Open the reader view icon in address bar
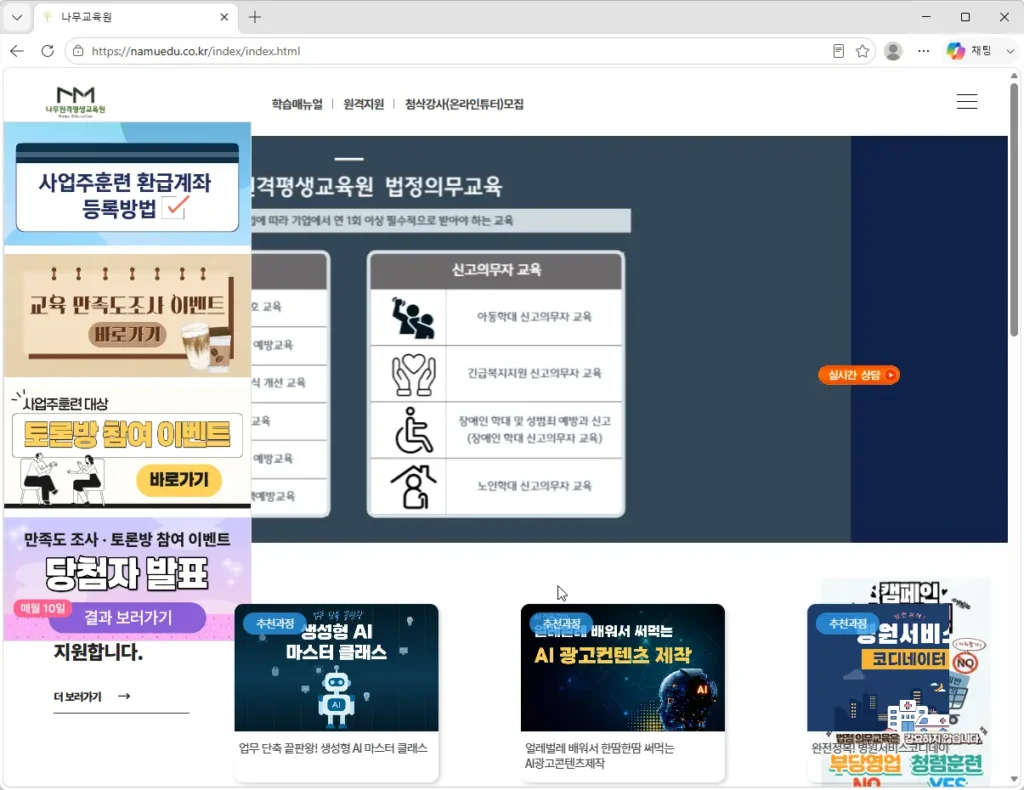The height and width of the screenshot is (790, 1024). coord(839,51)
